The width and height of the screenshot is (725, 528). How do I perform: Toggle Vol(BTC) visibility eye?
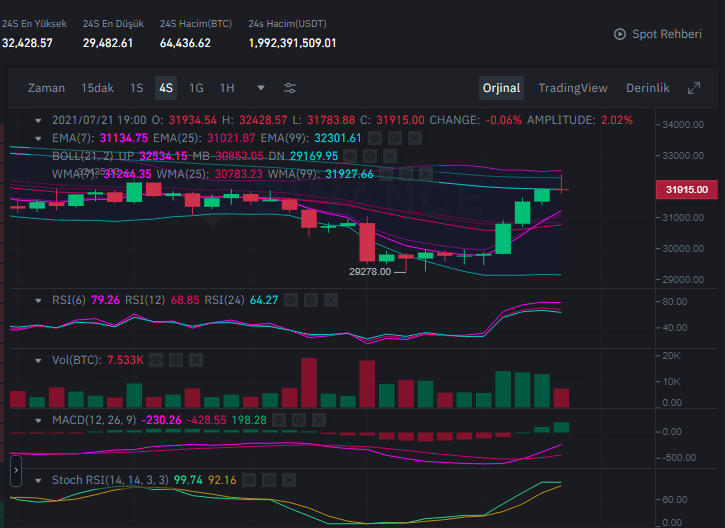coord(156,360)
